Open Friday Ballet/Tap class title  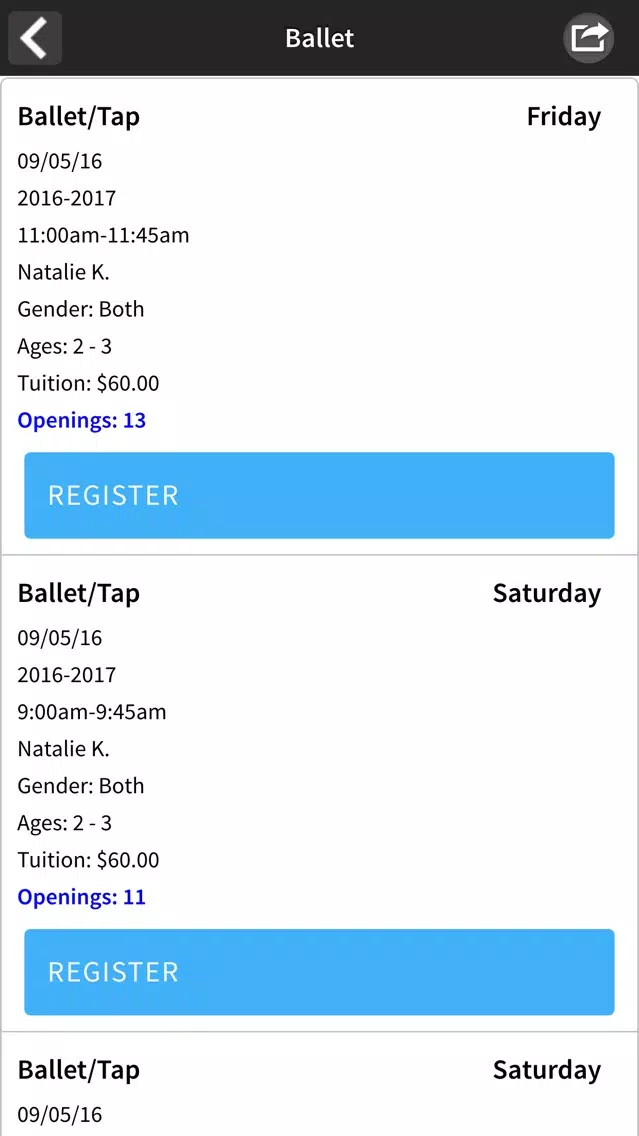78,117
